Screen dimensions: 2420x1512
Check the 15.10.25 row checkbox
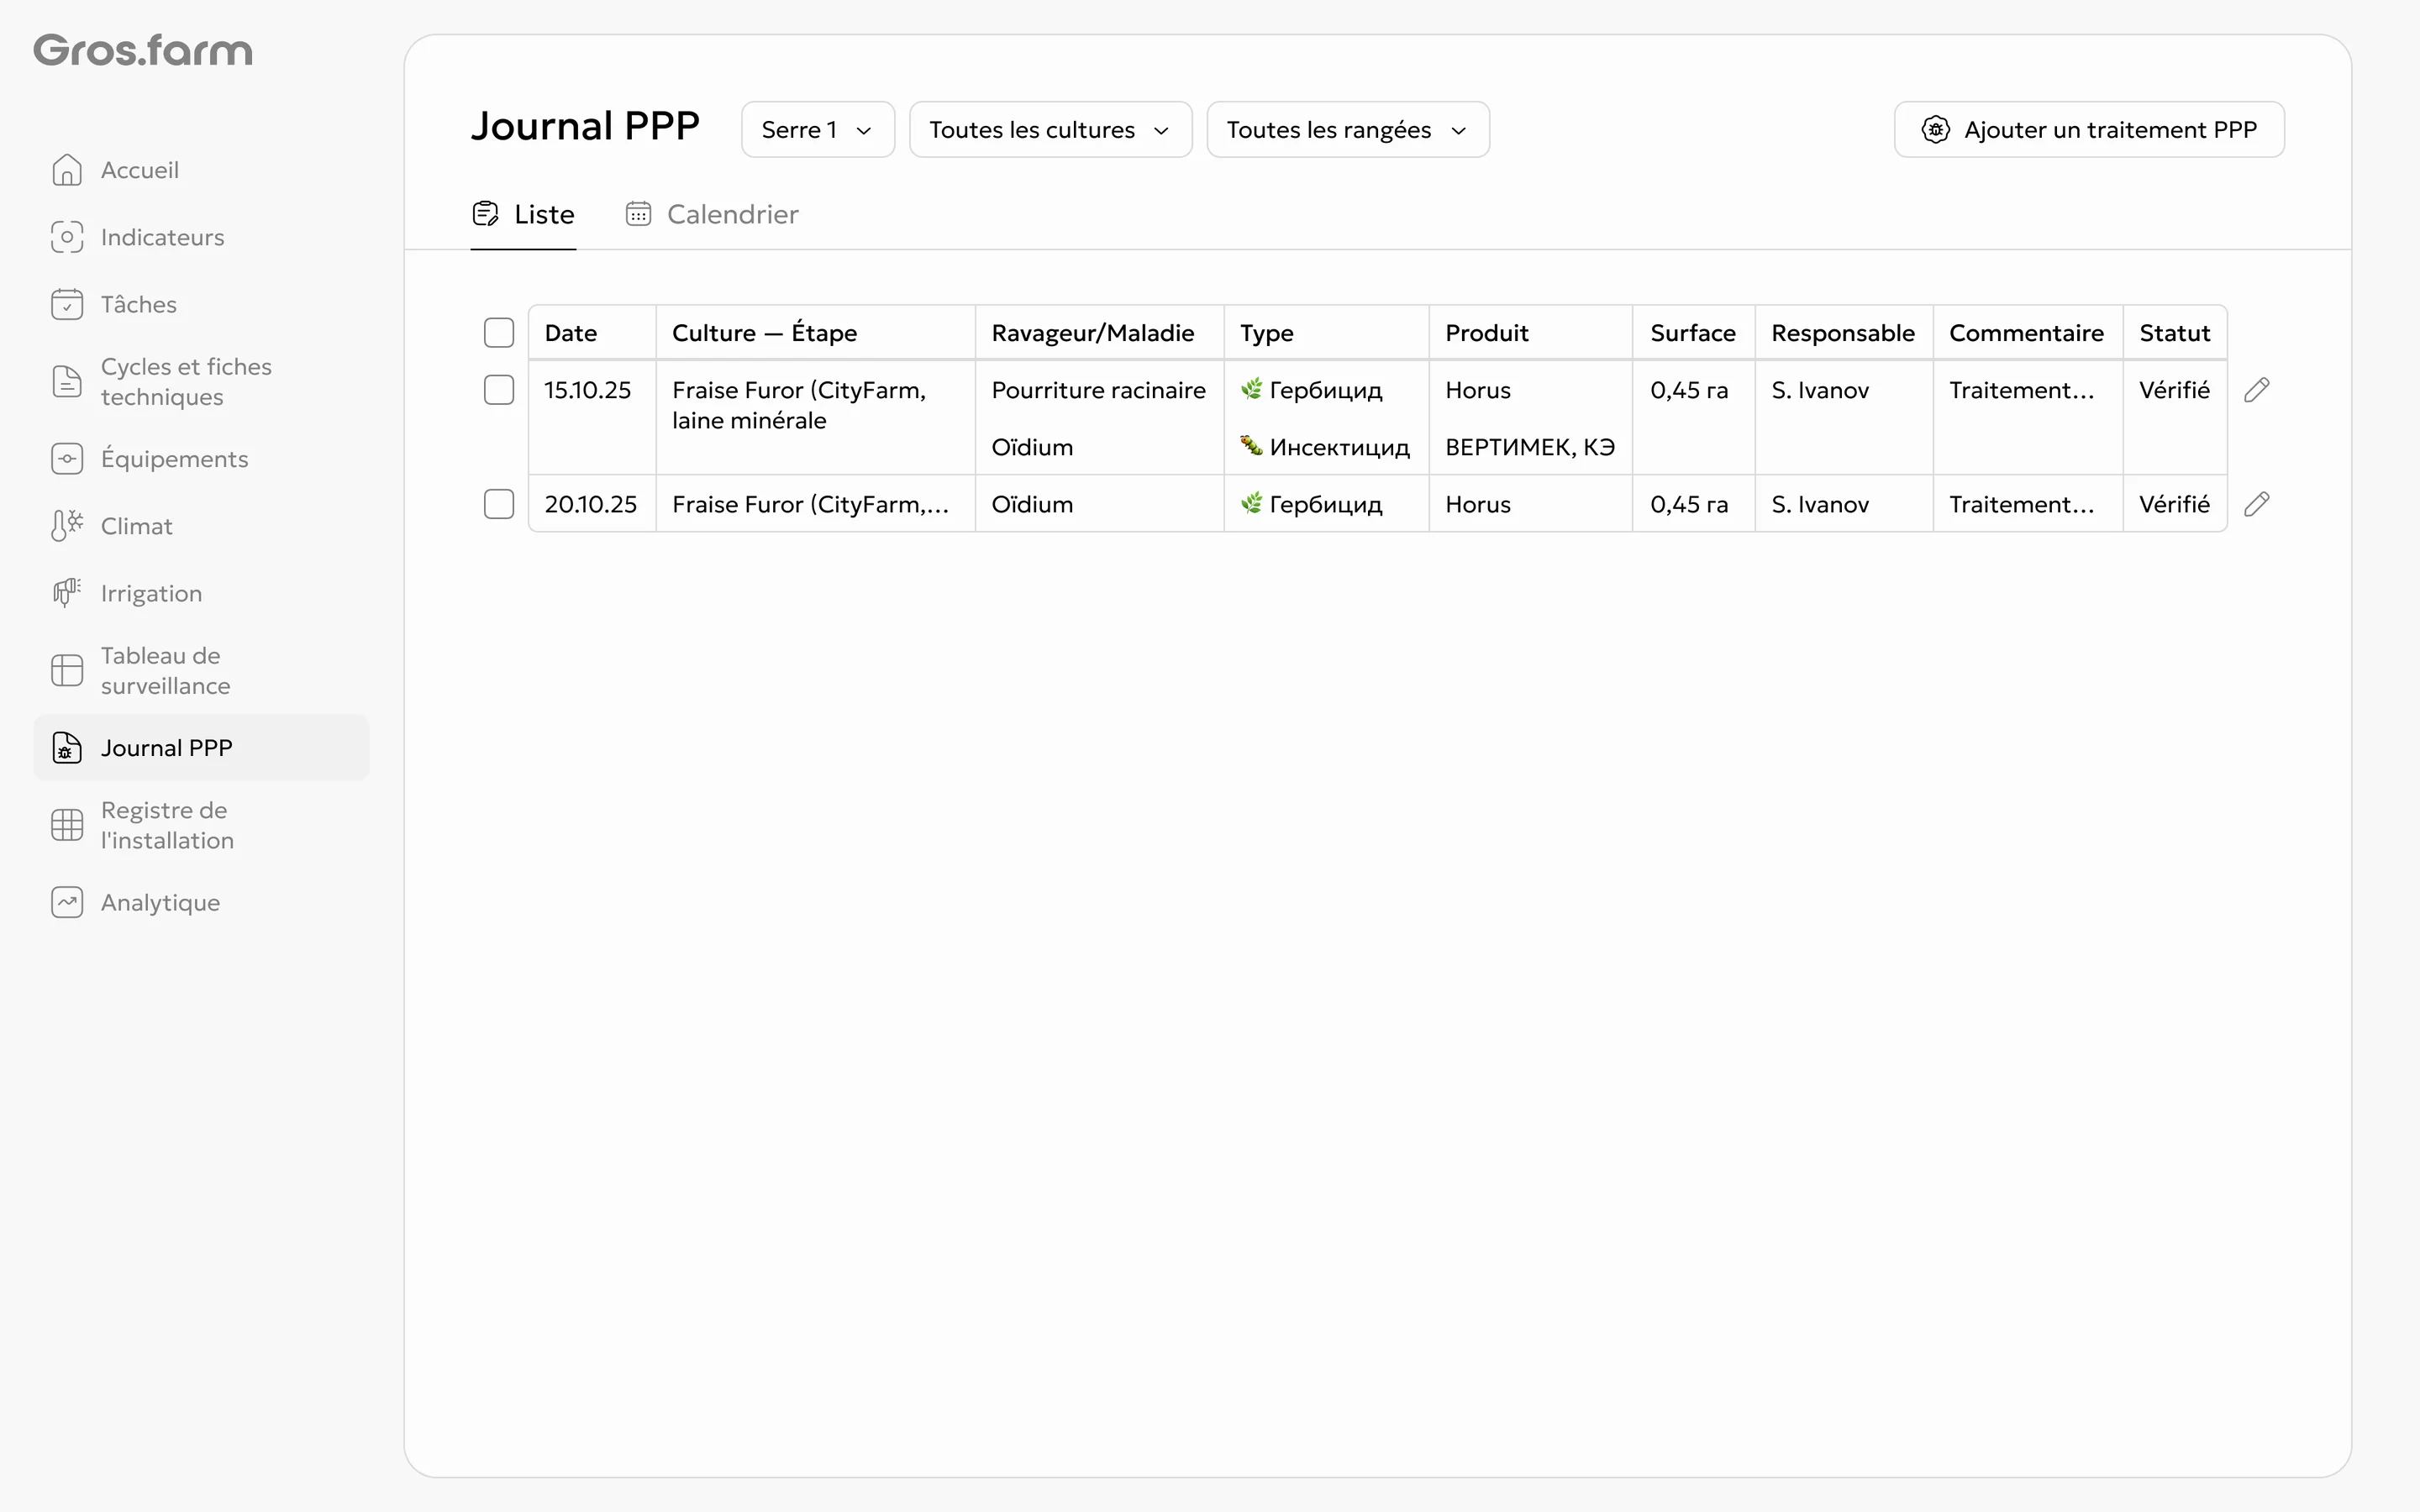coord(499,390)
